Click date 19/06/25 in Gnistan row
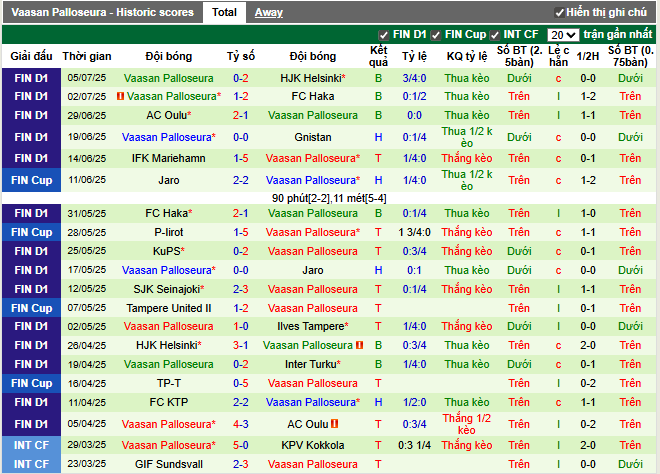Image resolution: width=660 pixels, height=474 pixels. coord(87,137)
